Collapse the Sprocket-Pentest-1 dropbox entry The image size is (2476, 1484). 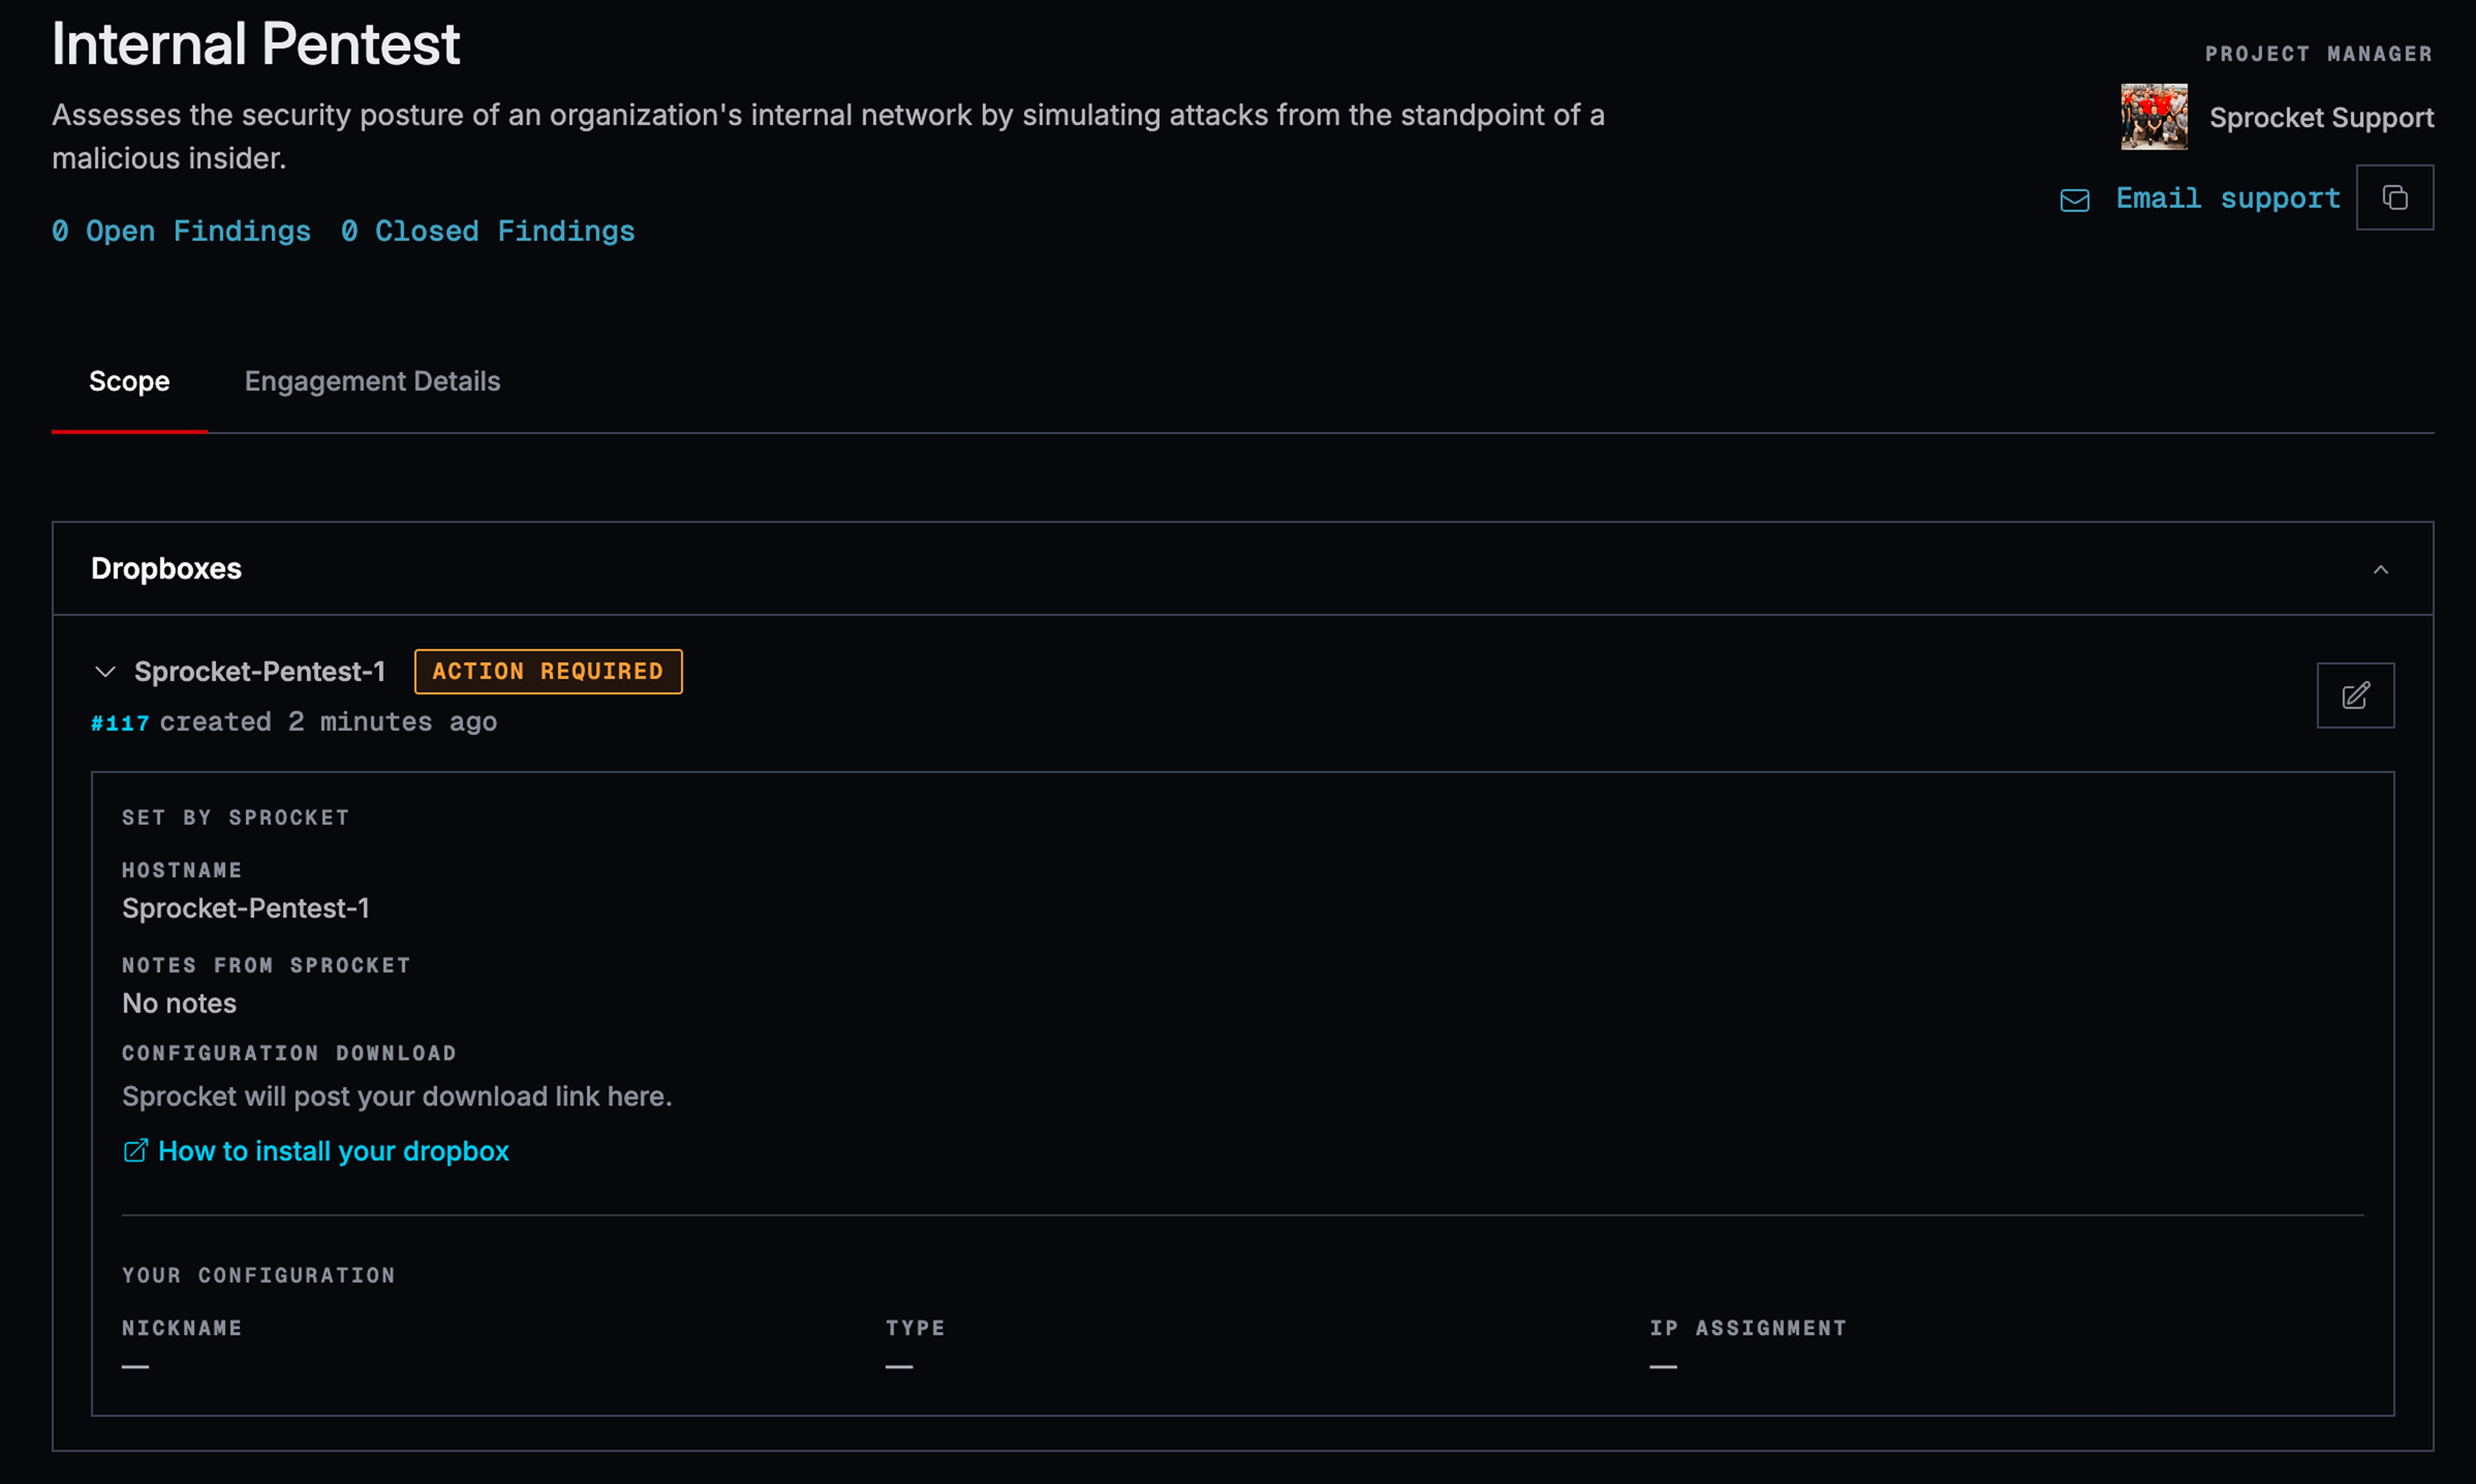click(105, 672)
